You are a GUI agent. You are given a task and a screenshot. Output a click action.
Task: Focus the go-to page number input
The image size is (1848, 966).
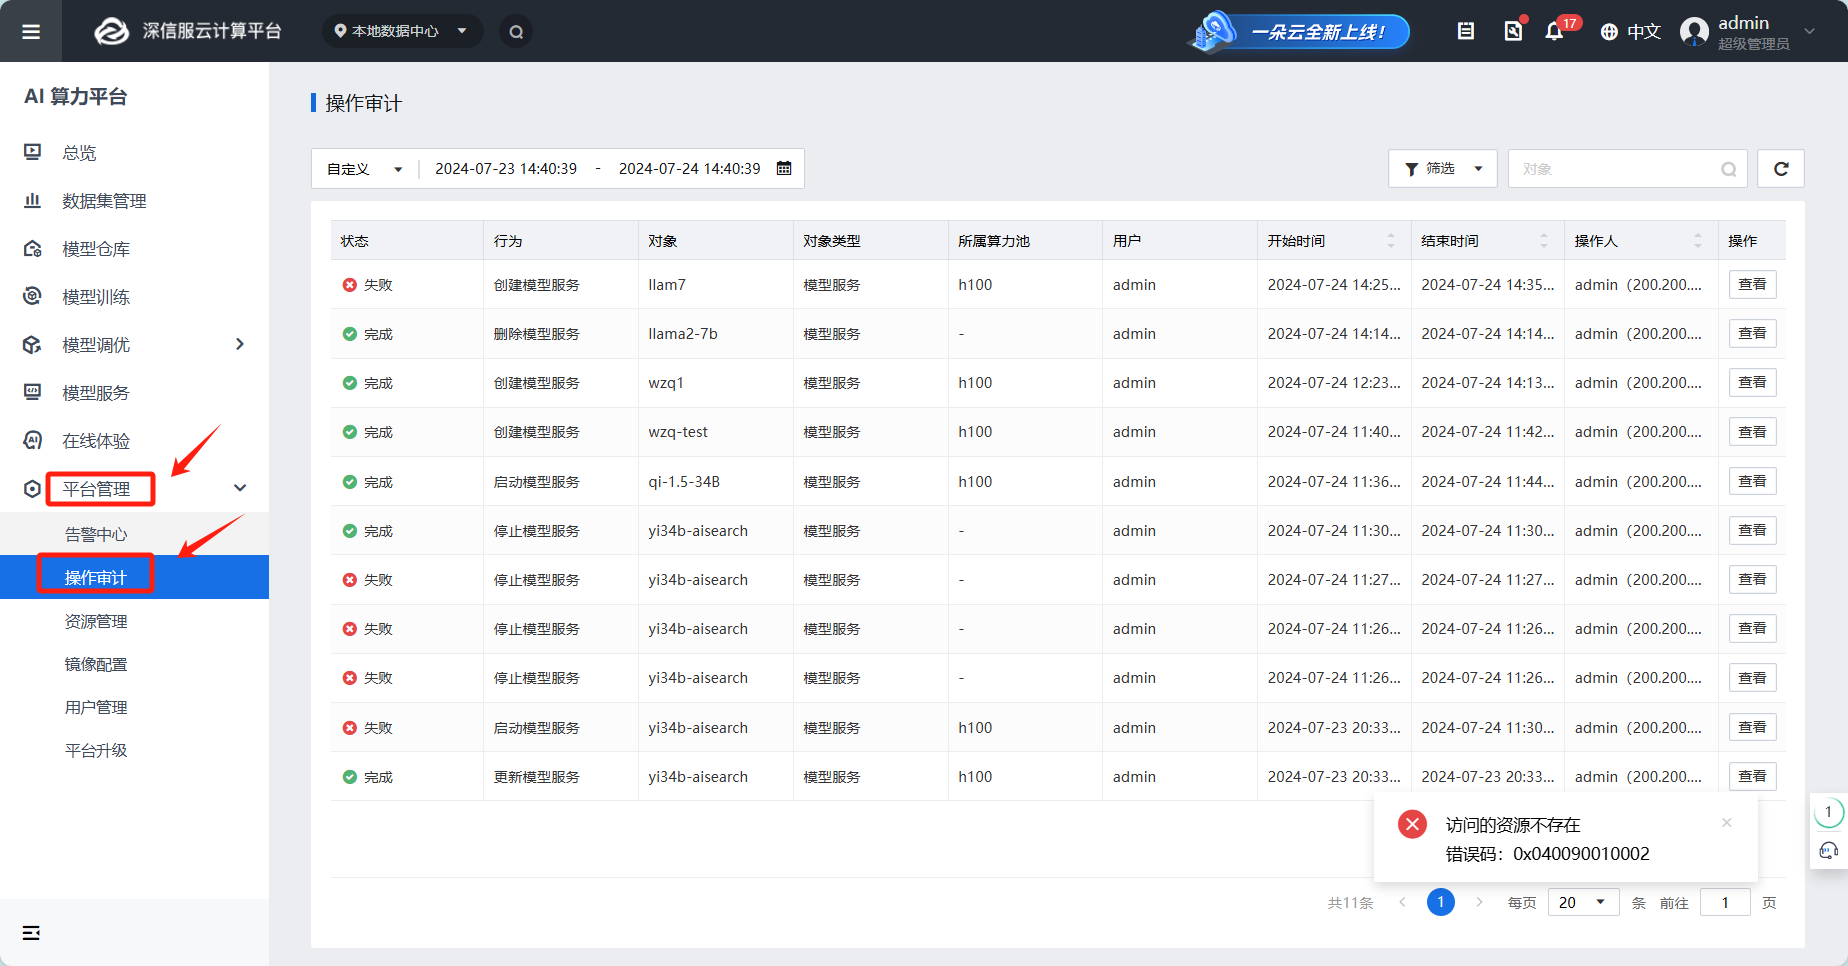click(x=1725, y=902)
